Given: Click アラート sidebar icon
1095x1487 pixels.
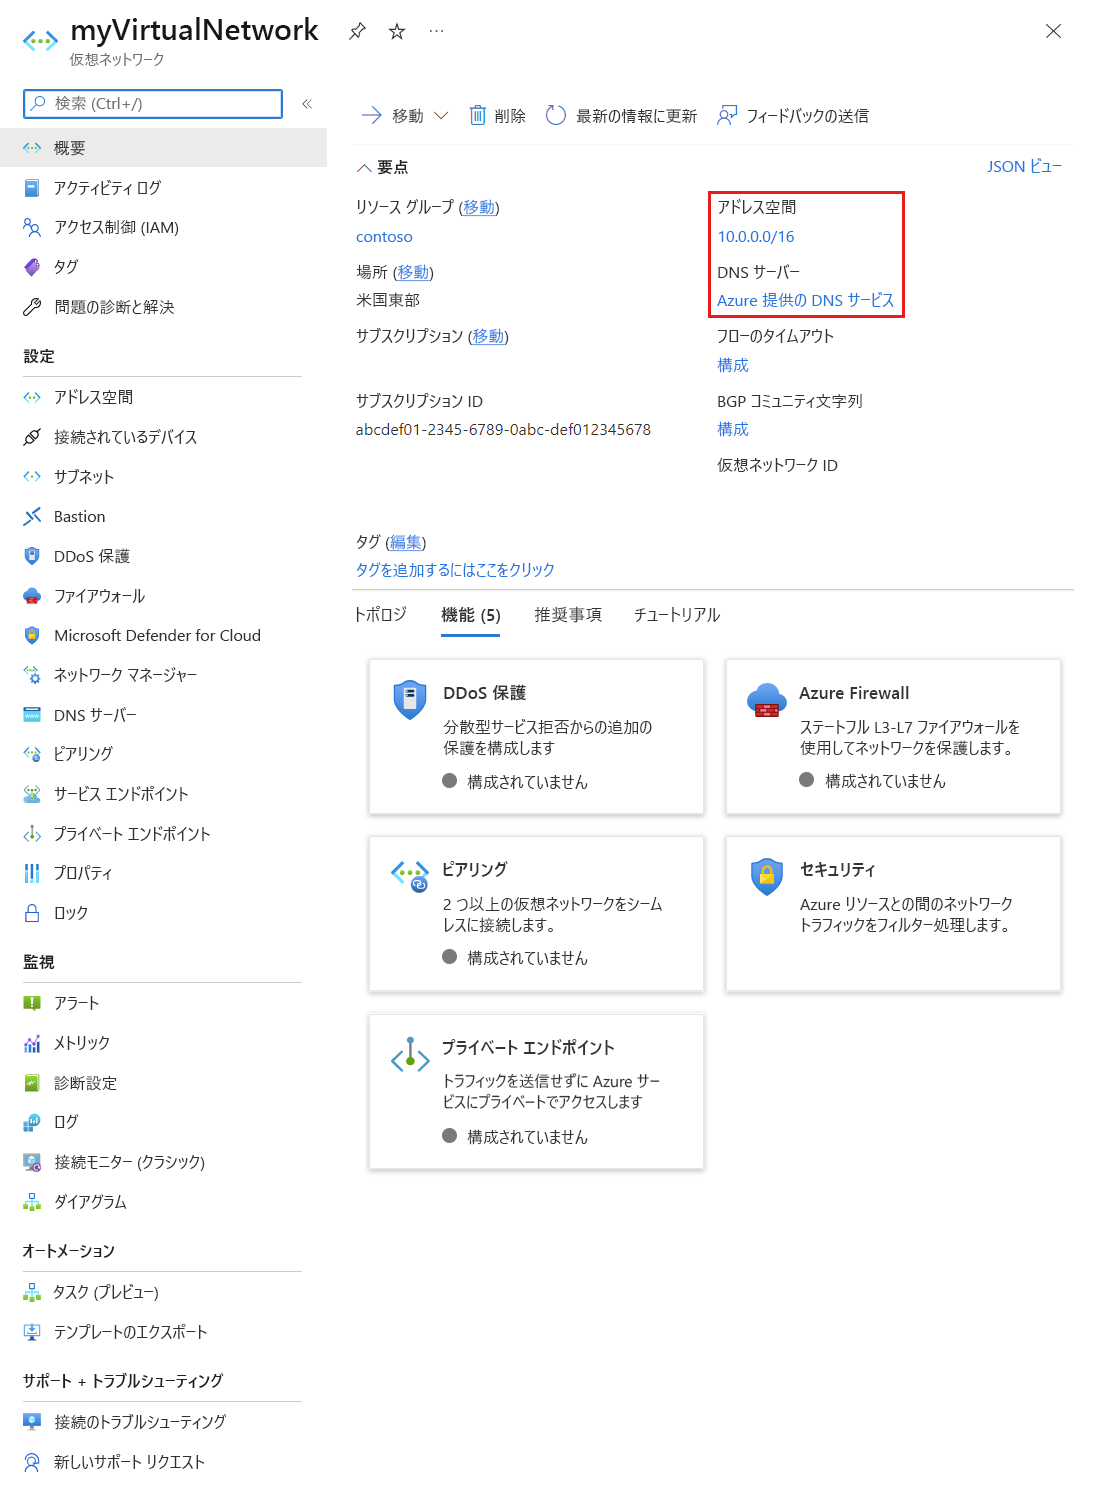Looking at the screenshot, I should (x=32, y=1003).
